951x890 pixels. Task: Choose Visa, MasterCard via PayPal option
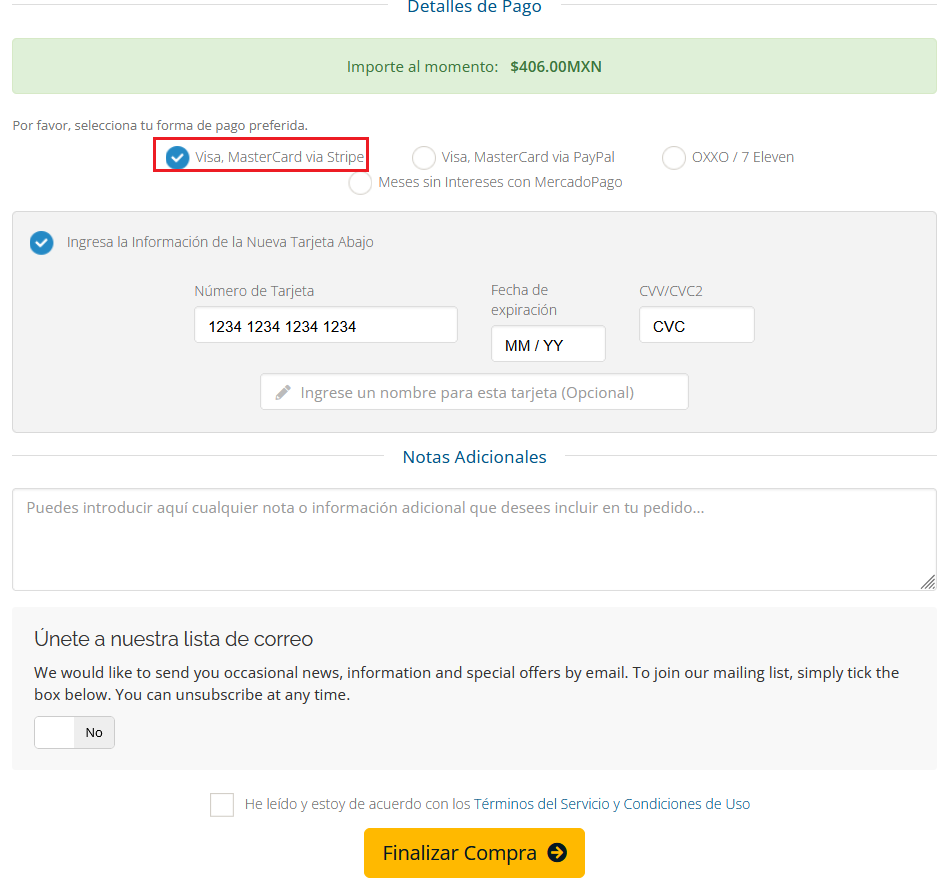tap(424, 157)
